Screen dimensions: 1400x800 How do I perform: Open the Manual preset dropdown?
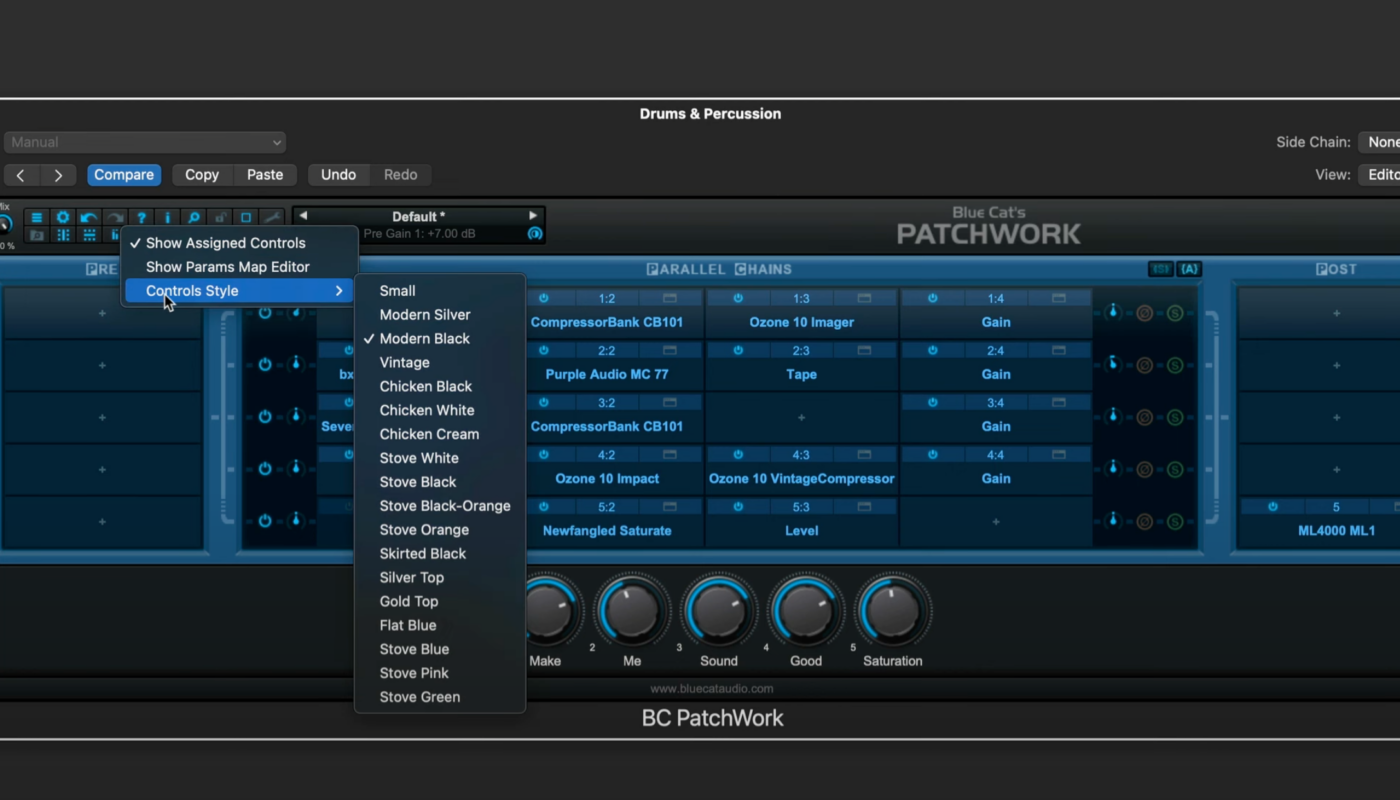tap(145, 142)
